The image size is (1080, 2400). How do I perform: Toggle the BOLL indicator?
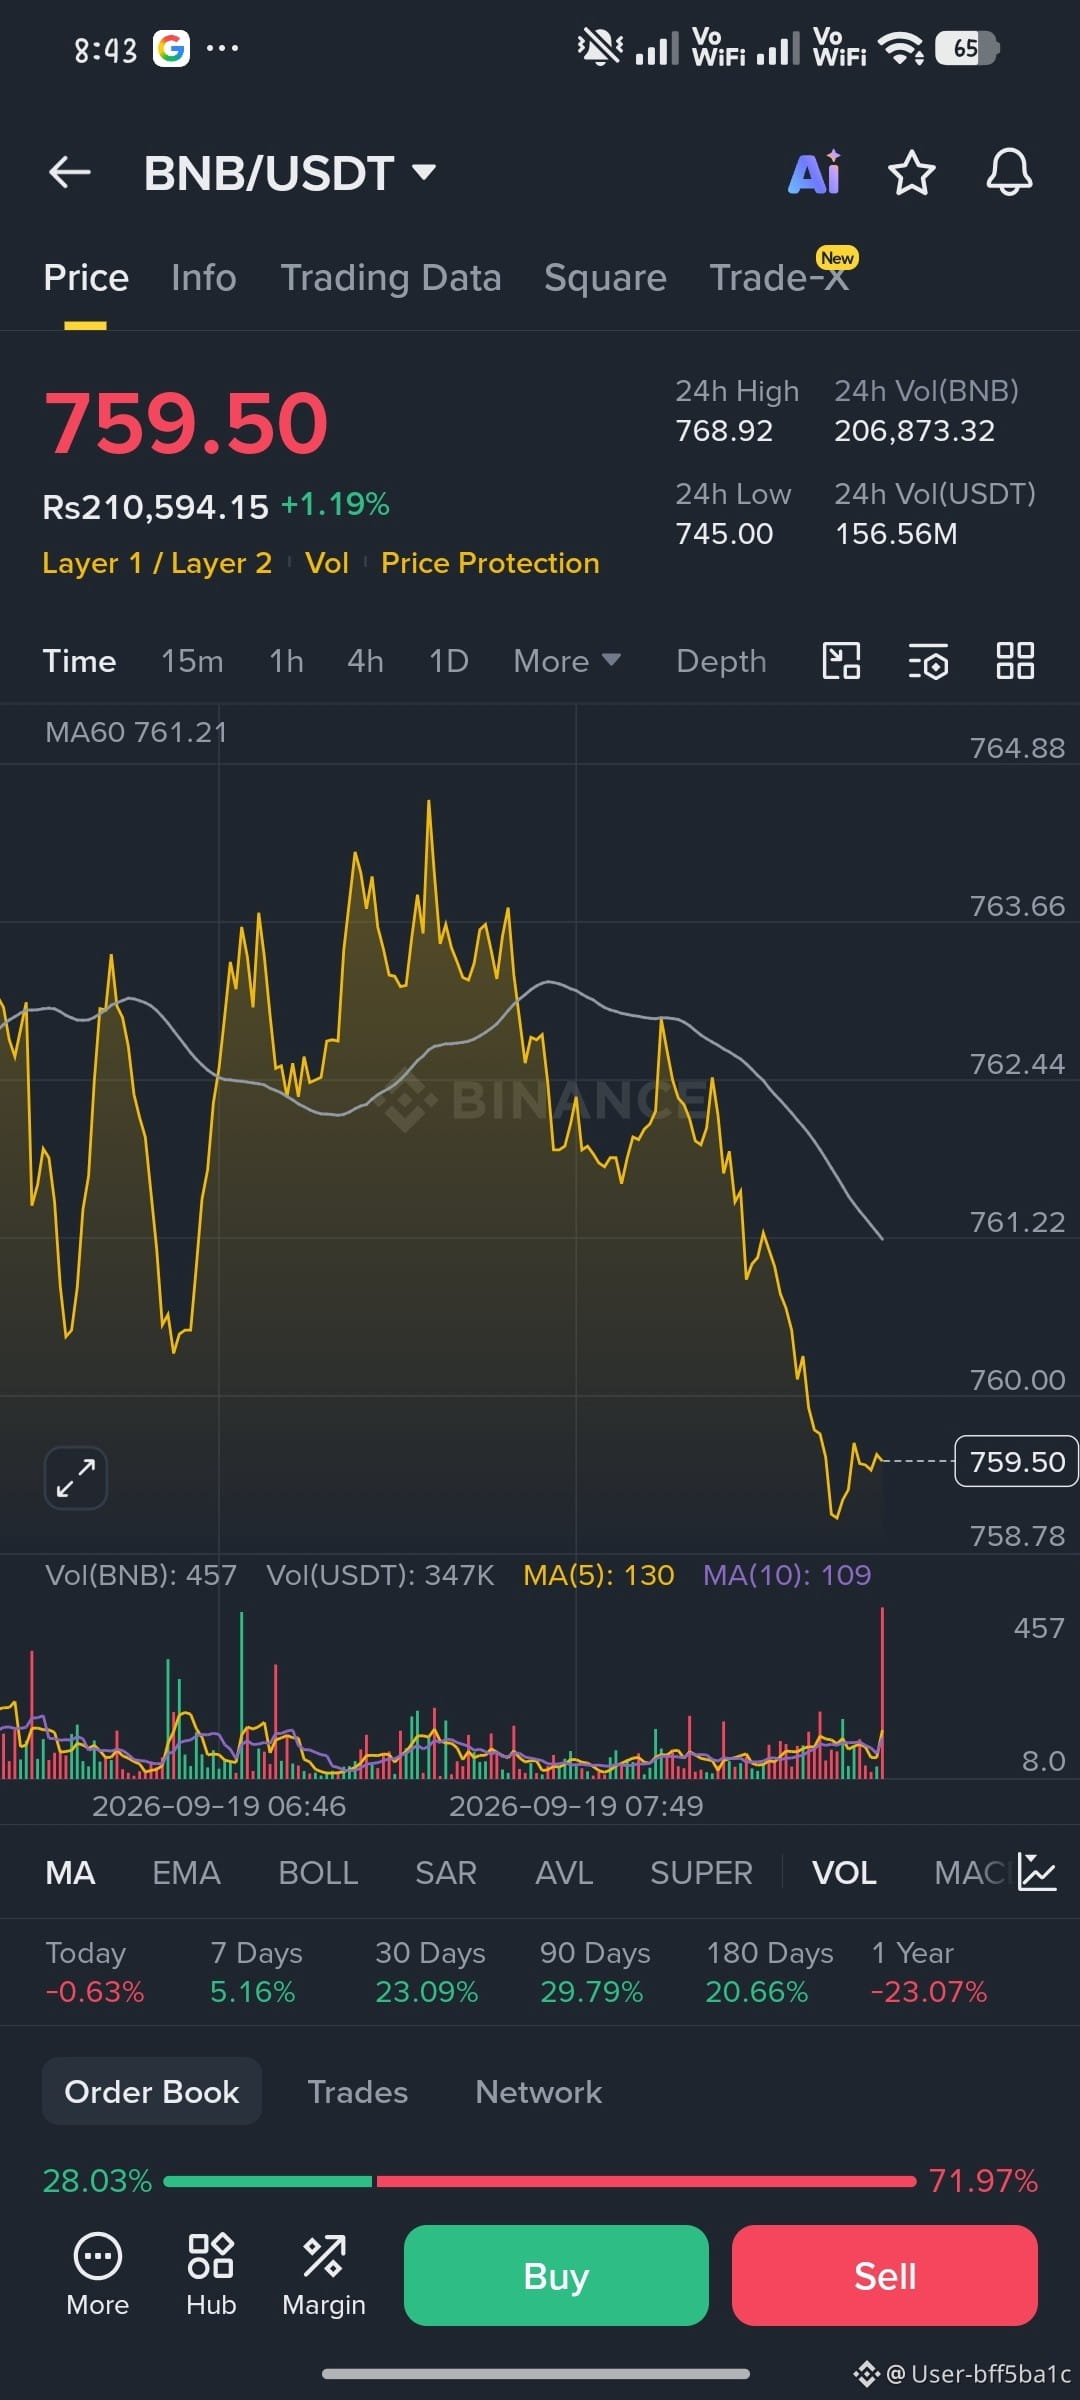318,1873
